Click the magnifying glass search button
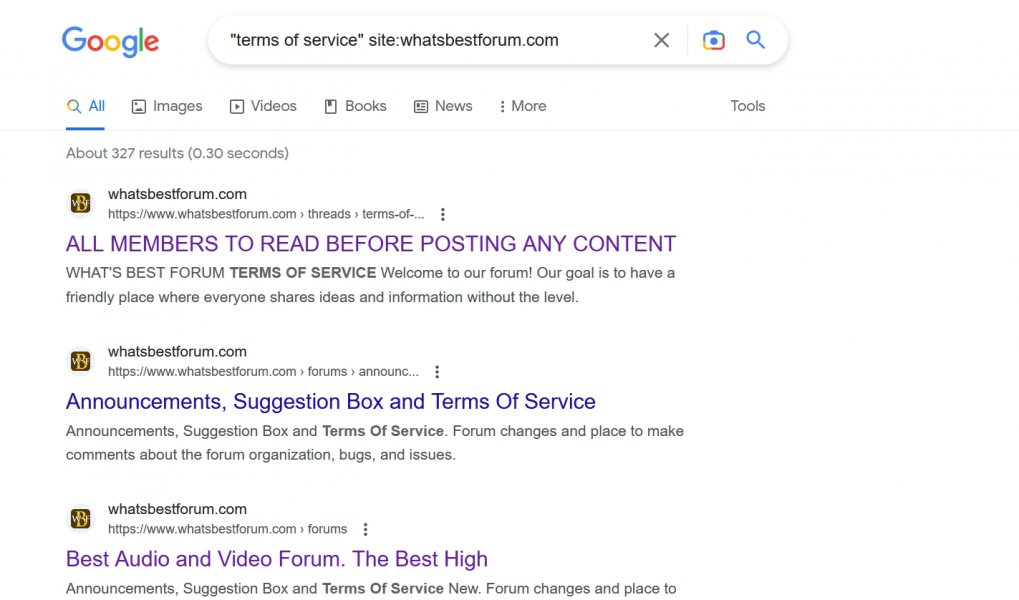 [755, 40]
